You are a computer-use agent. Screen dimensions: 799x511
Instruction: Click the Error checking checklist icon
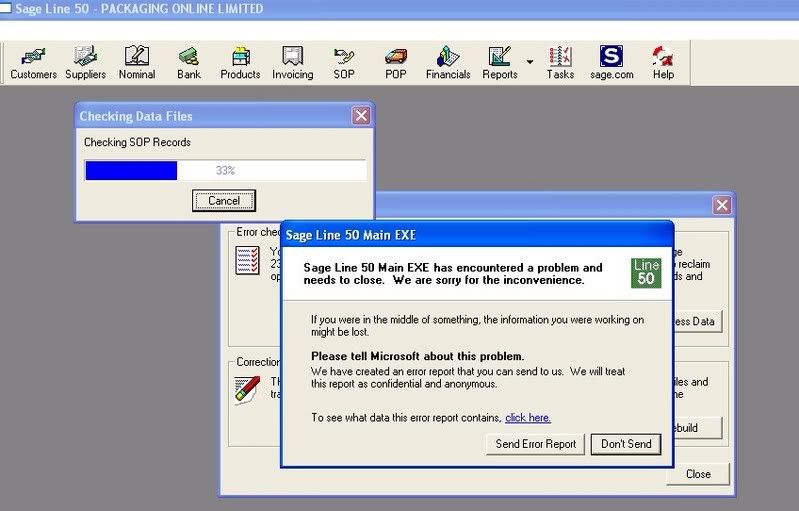coord(248,260)
